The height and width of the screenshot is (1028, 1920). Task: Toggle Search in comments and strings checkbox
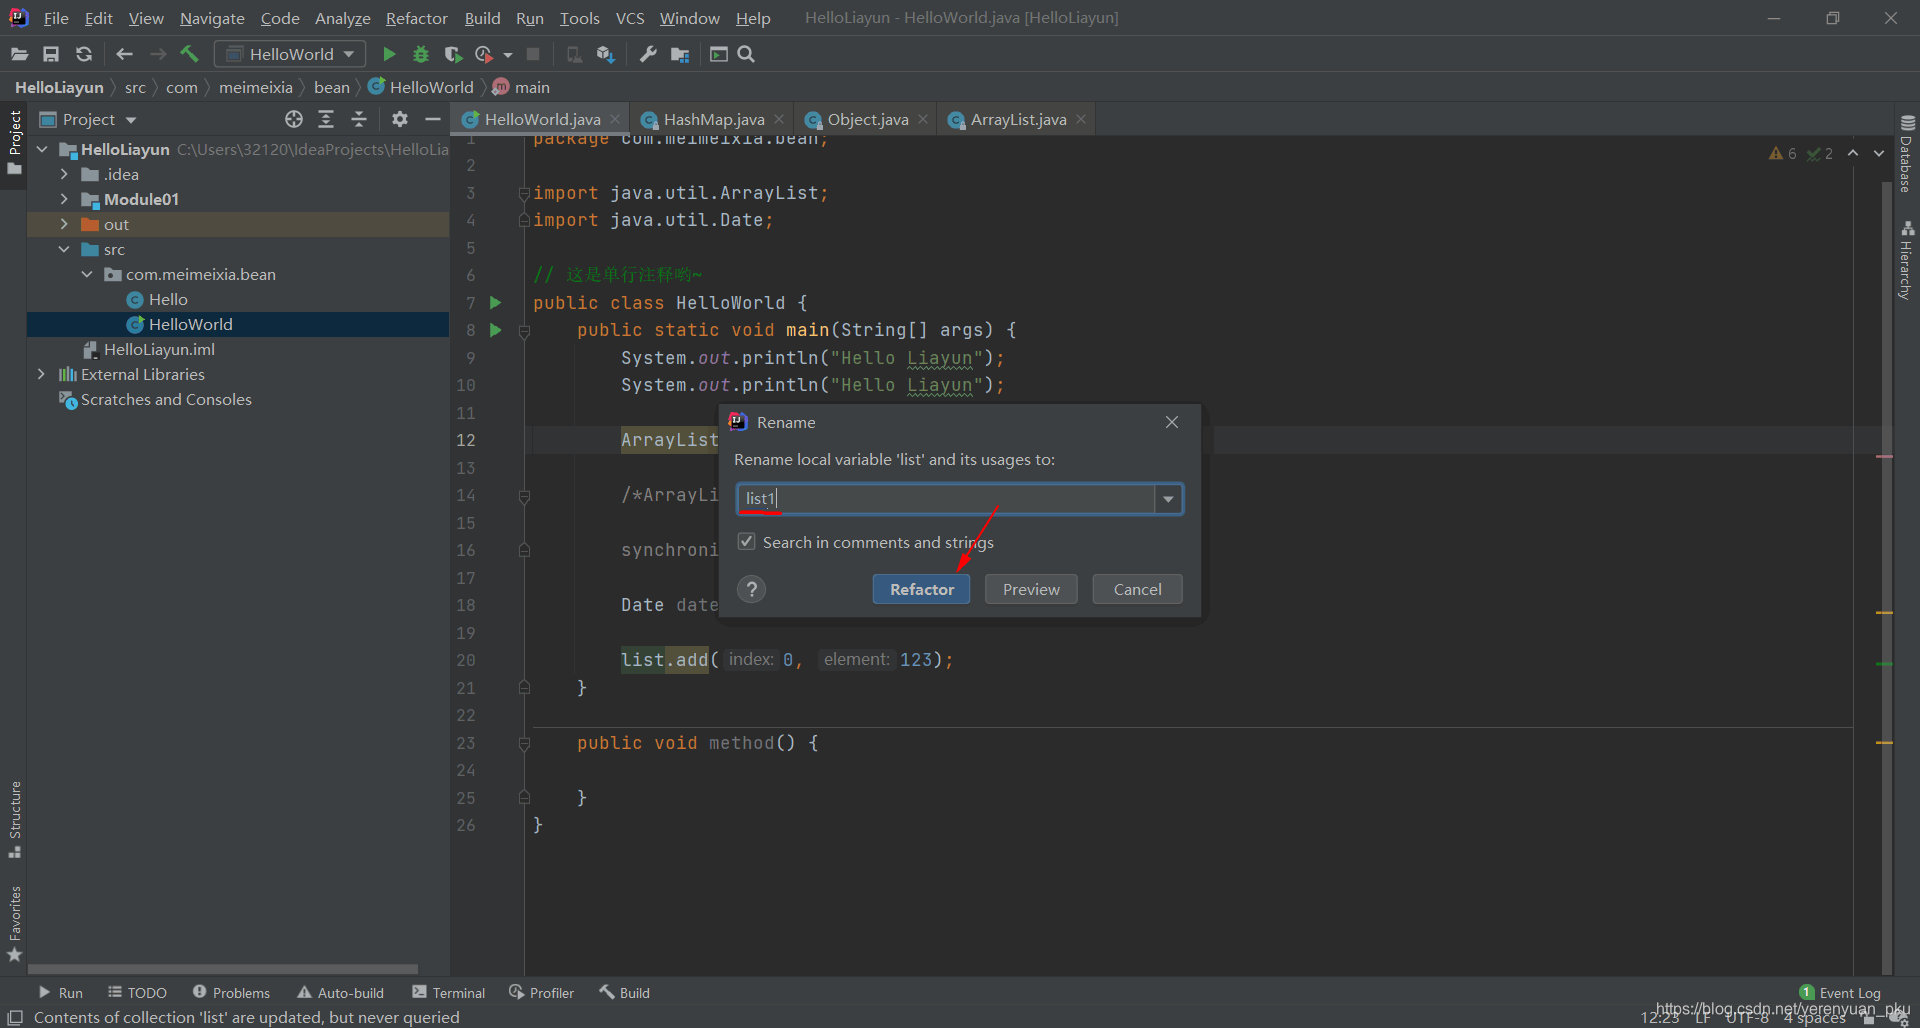click(746, 541)
